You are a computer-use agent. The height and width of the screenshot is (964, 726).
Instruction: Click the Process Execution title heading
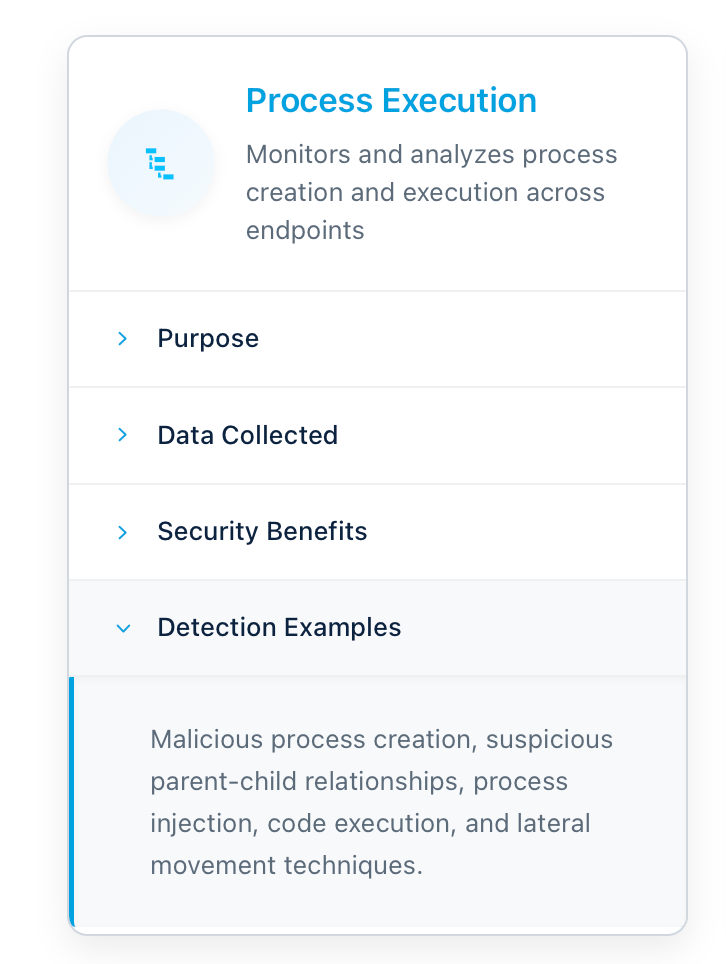click(x=391, y=101)
